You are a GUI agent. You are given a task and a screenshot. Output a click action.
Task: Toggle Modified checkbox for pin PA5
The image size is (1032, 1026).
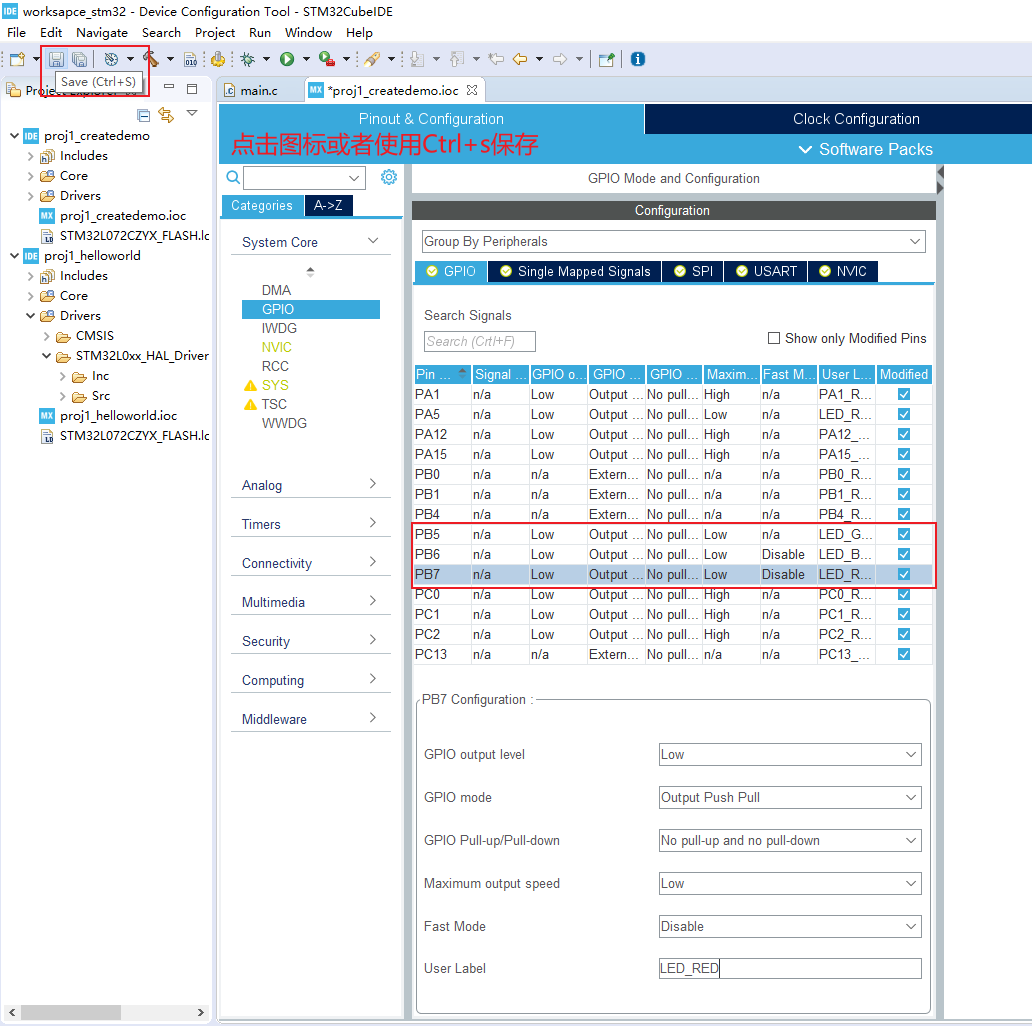coord(904,414)
